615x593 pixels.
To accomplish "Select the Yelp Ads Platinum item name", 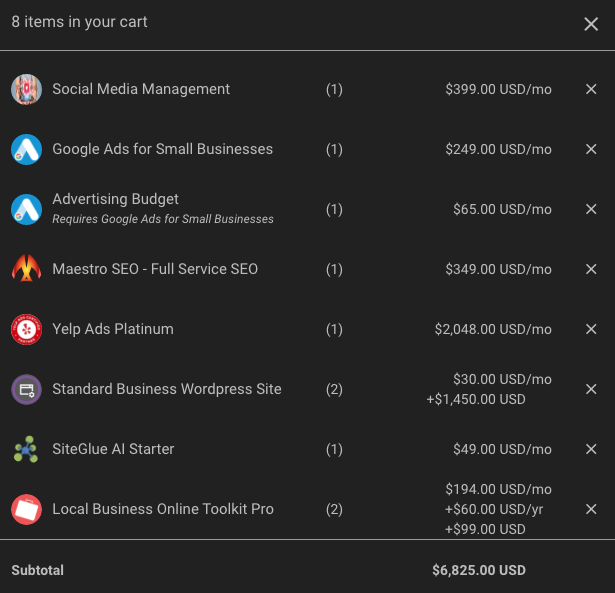I will (x=113, y=329).
